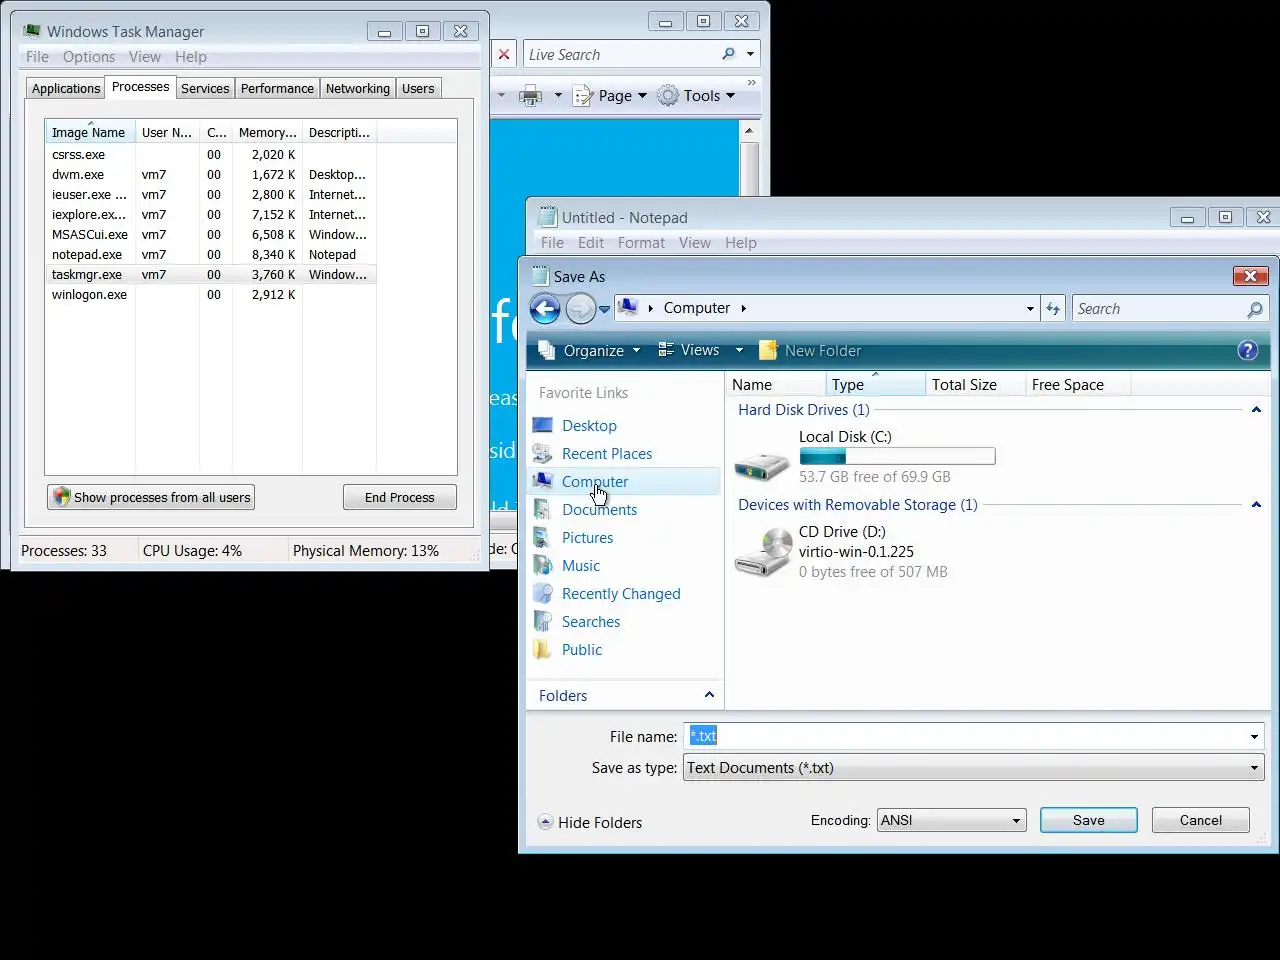Open the File name dropdown arrow

click(1254, 737)
